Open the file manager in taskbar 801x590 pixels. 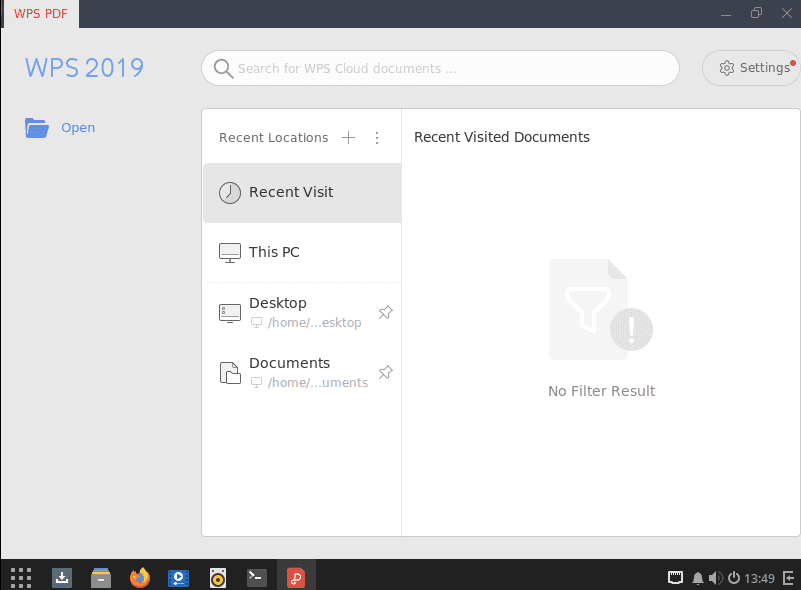(100, 577)
